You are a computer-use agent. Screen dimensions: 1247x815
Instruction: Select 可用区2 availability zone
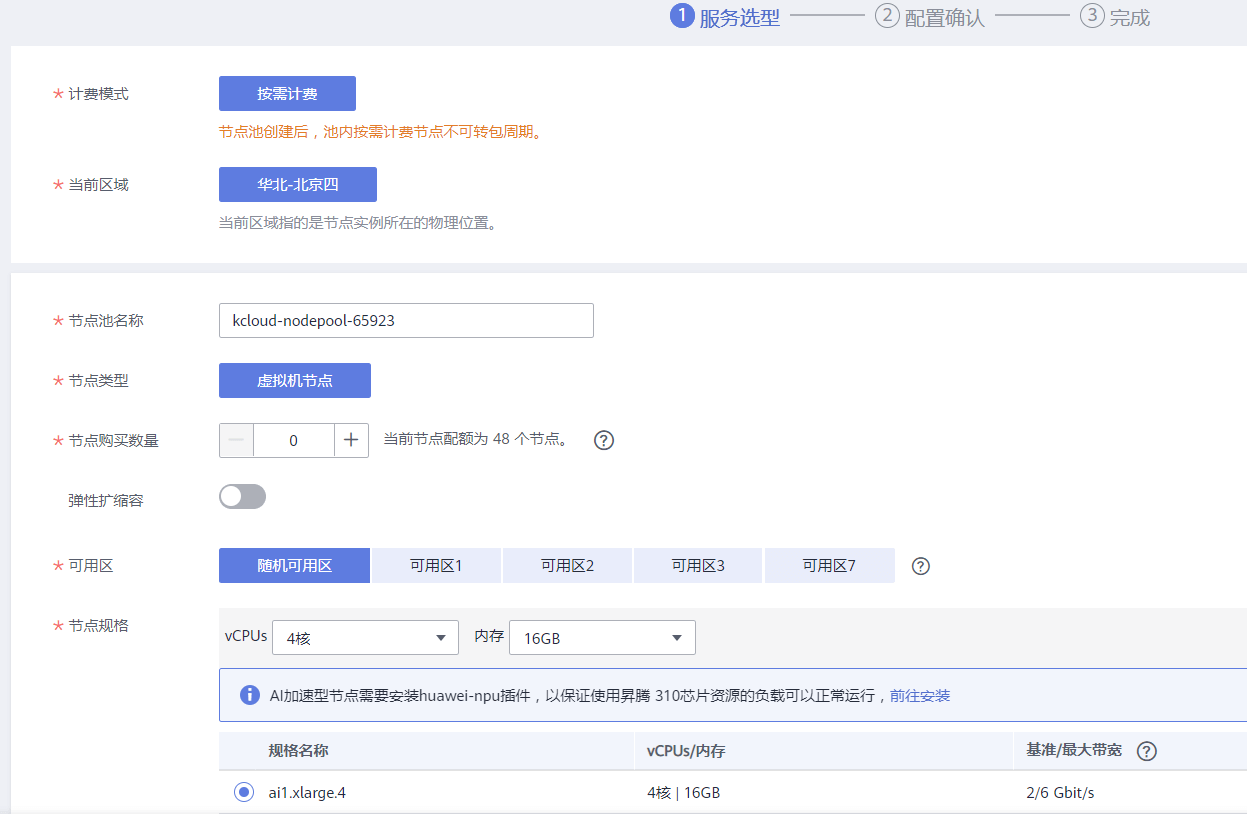click(567, 565)
